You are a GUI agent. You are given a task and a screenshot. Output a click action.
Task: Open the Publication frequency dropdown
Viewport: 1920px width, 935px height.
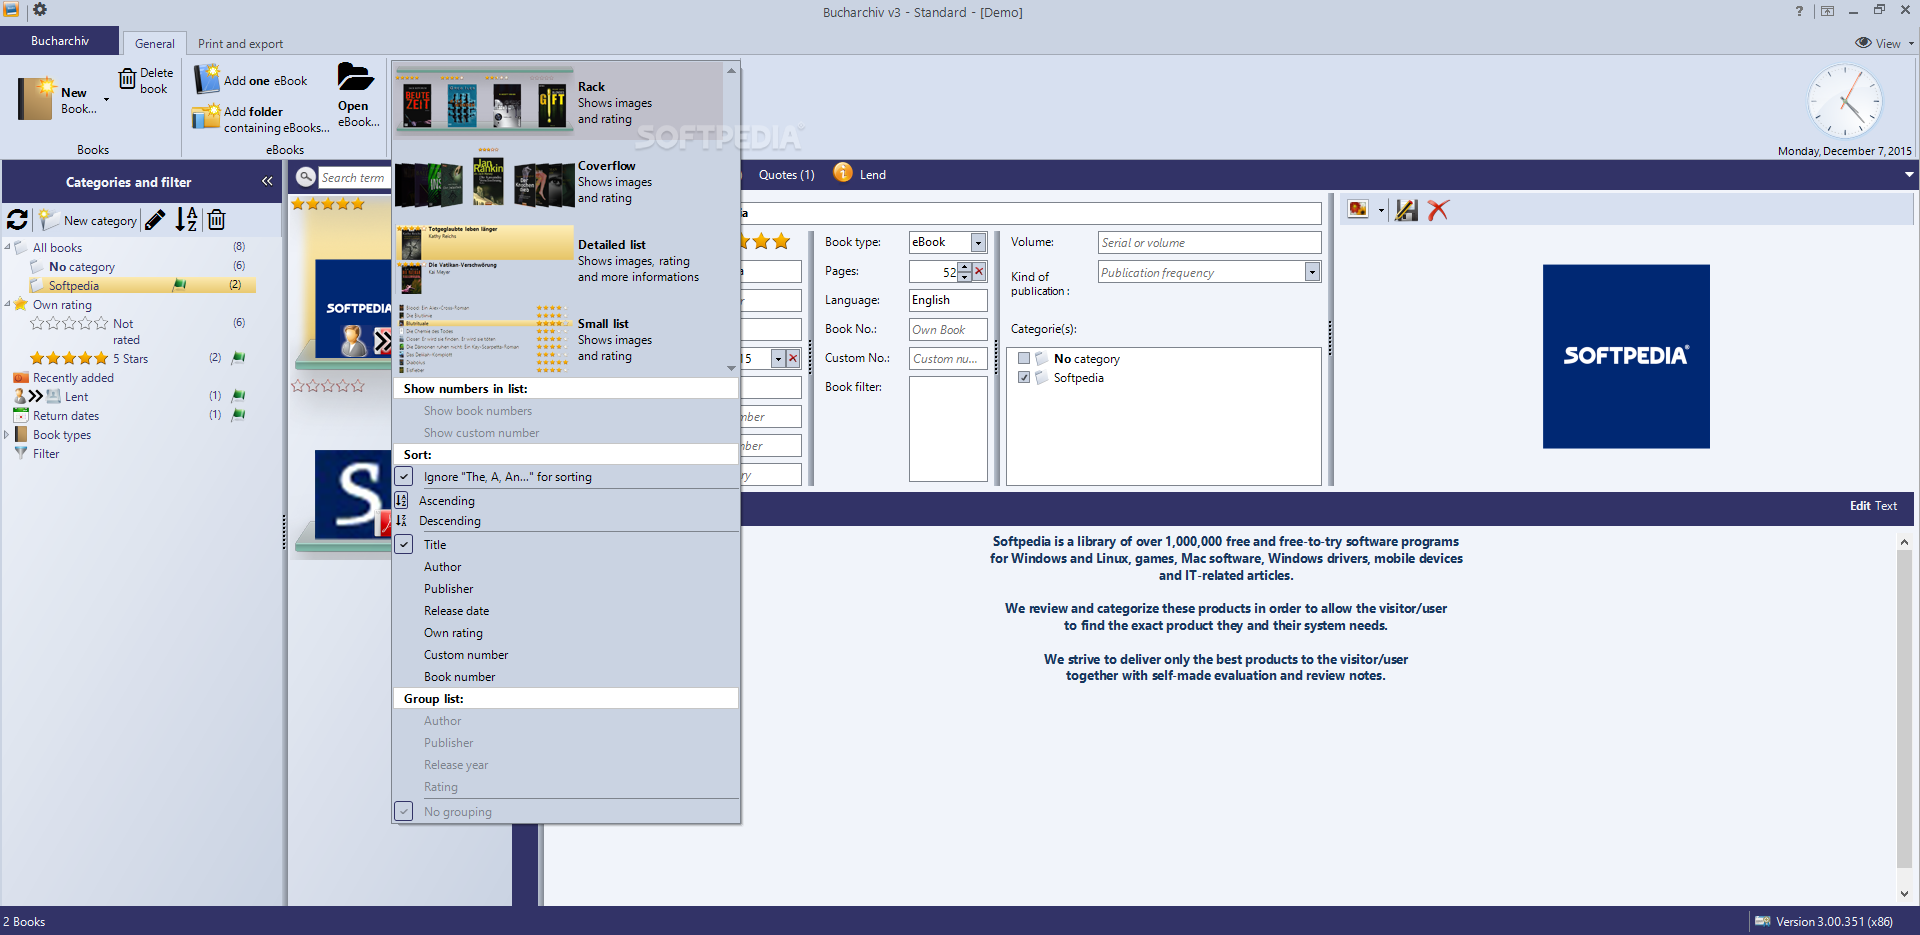pyautogui.click(x=1312, y=272)
